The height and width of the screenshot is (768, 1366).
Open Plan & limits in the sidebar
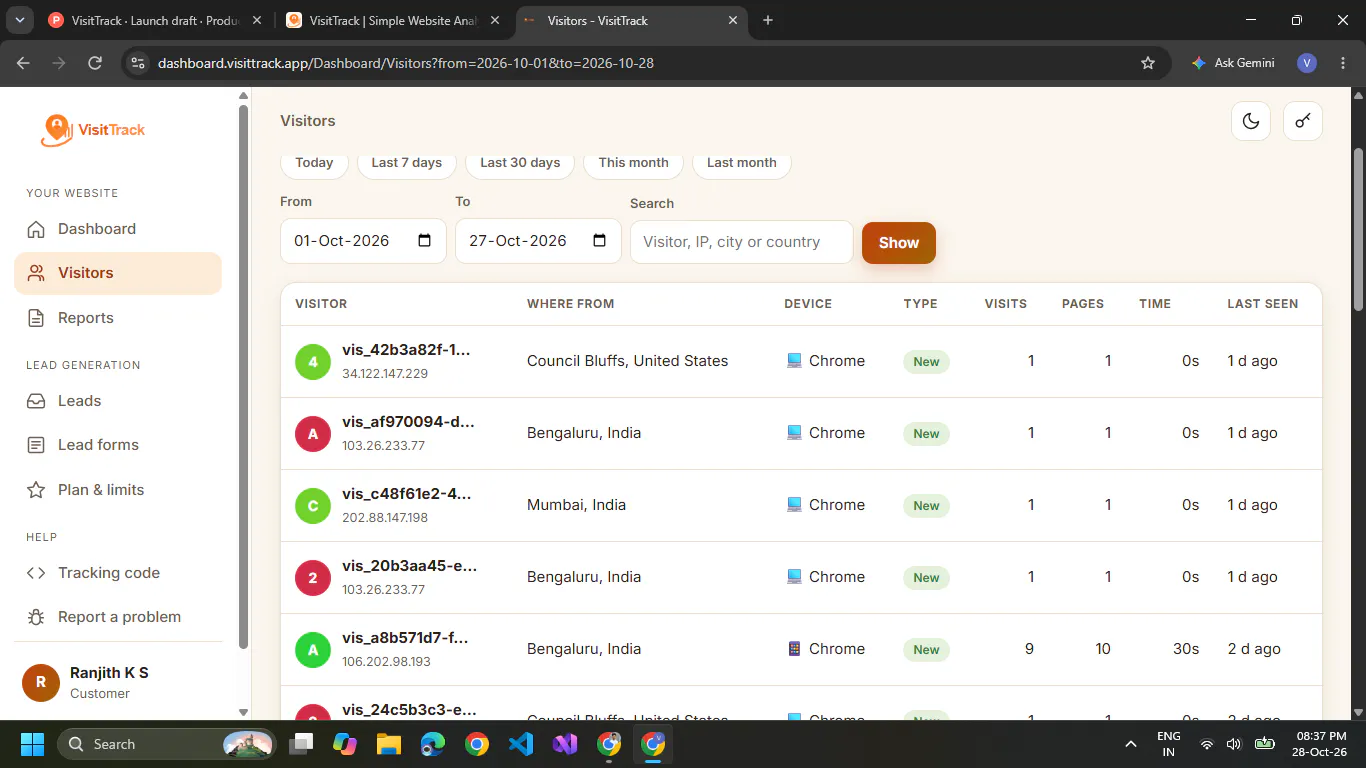118,490
